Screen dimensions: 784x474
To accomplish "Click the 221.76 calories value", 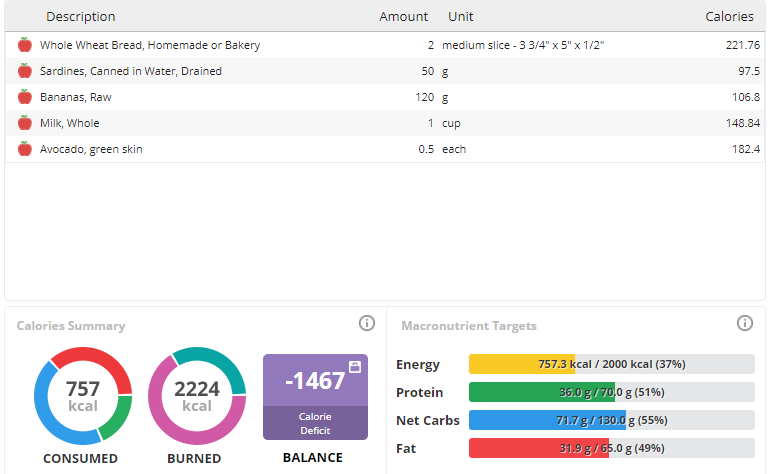I will click(742, 45).
